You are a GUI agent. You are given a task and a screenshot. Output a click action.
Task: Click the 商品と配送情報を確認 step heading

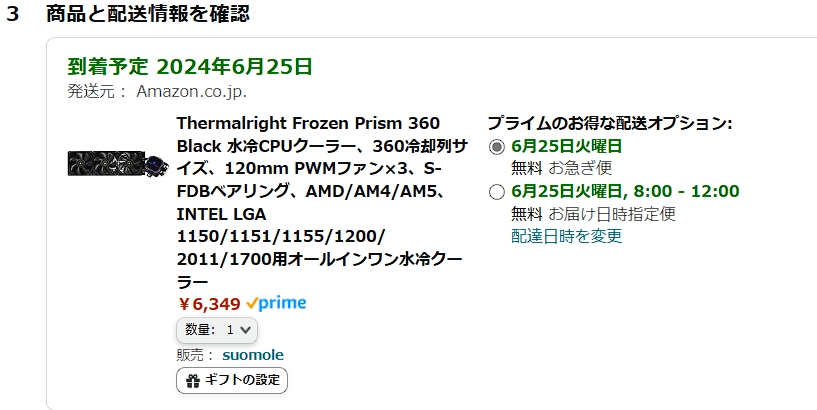(x=148, y=14)
